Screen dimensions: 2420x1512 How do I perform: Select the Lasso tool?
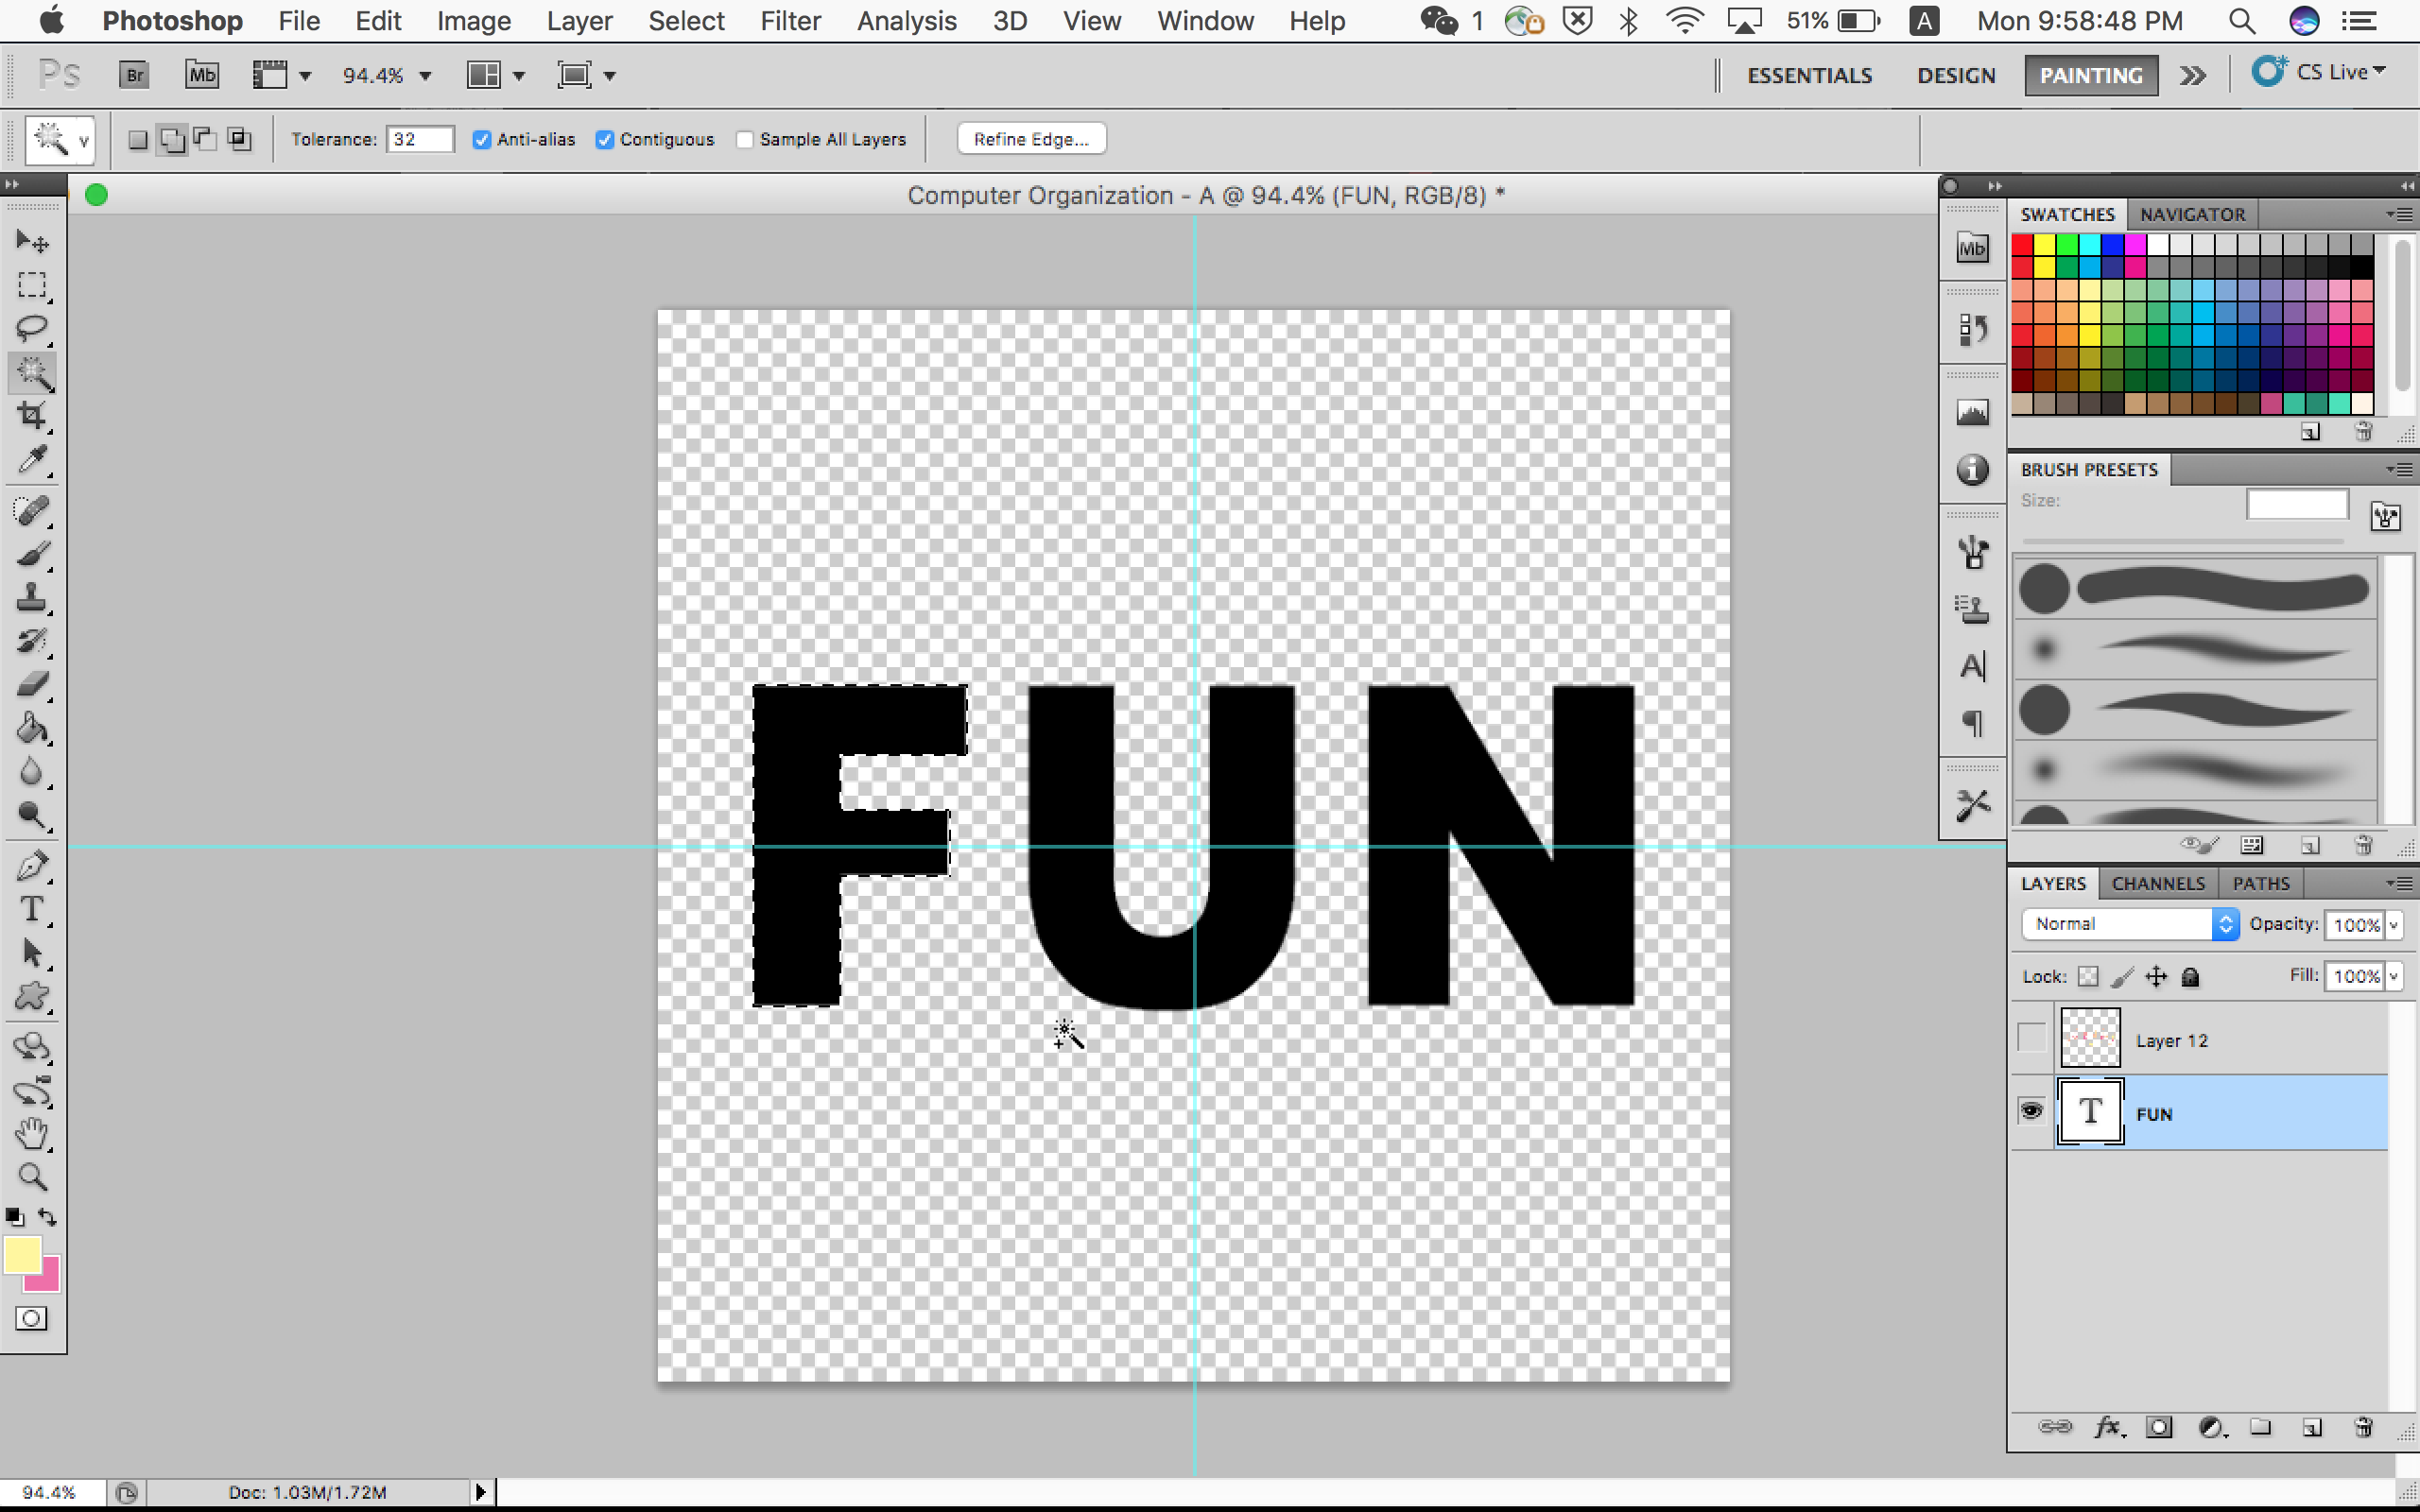[x=32, y=328]
